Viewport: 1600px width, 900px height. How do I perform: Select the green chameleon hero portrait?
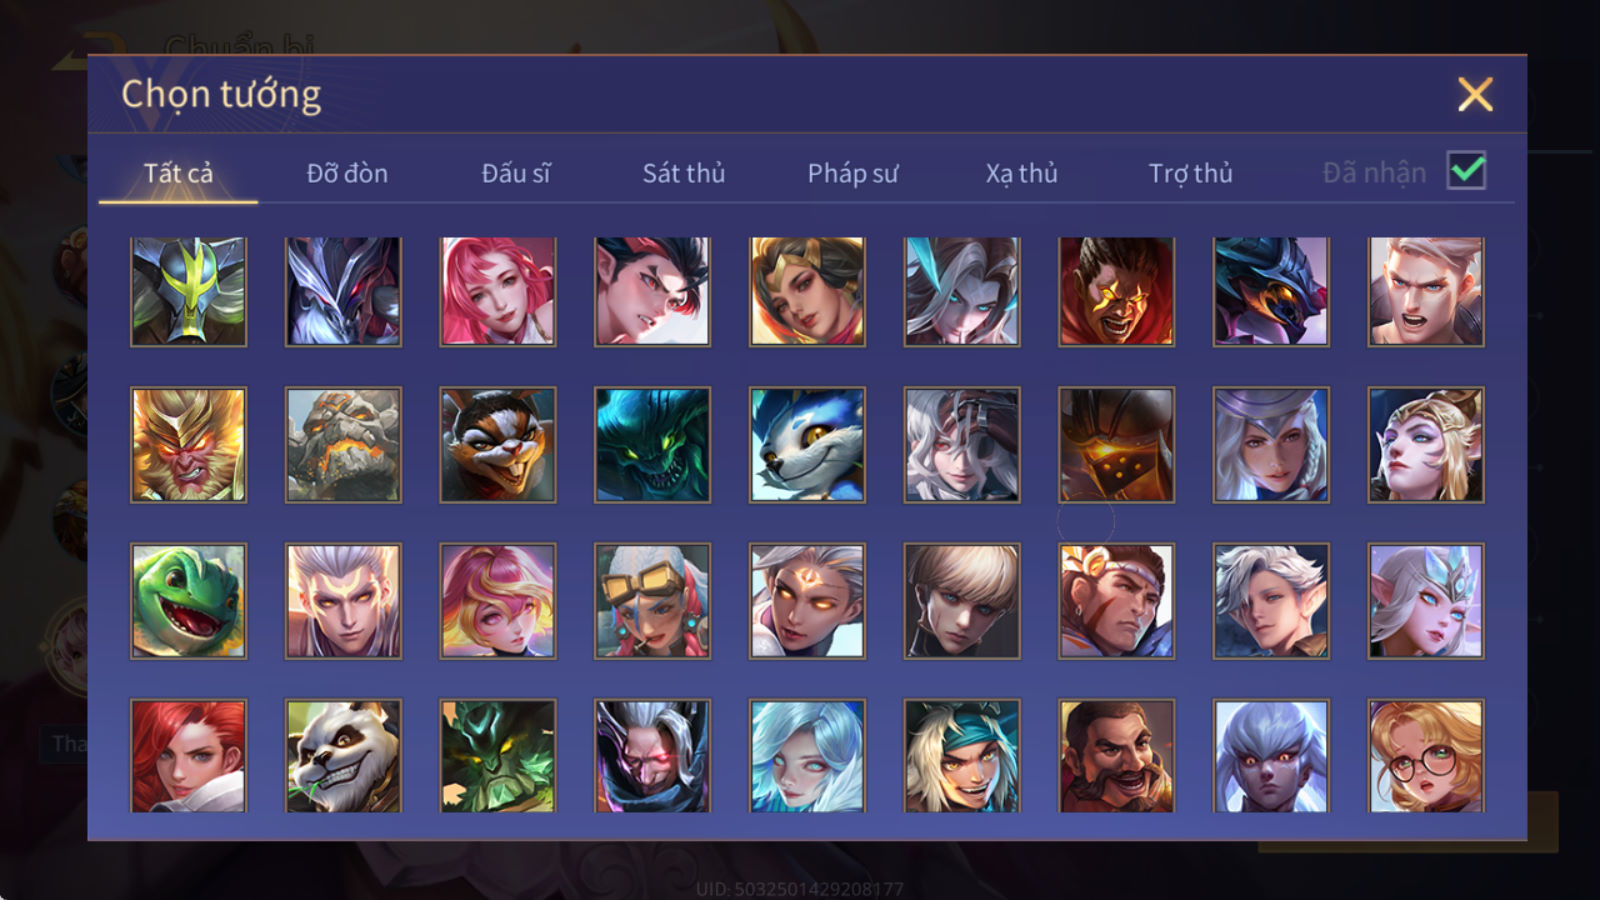pos(188,601)
